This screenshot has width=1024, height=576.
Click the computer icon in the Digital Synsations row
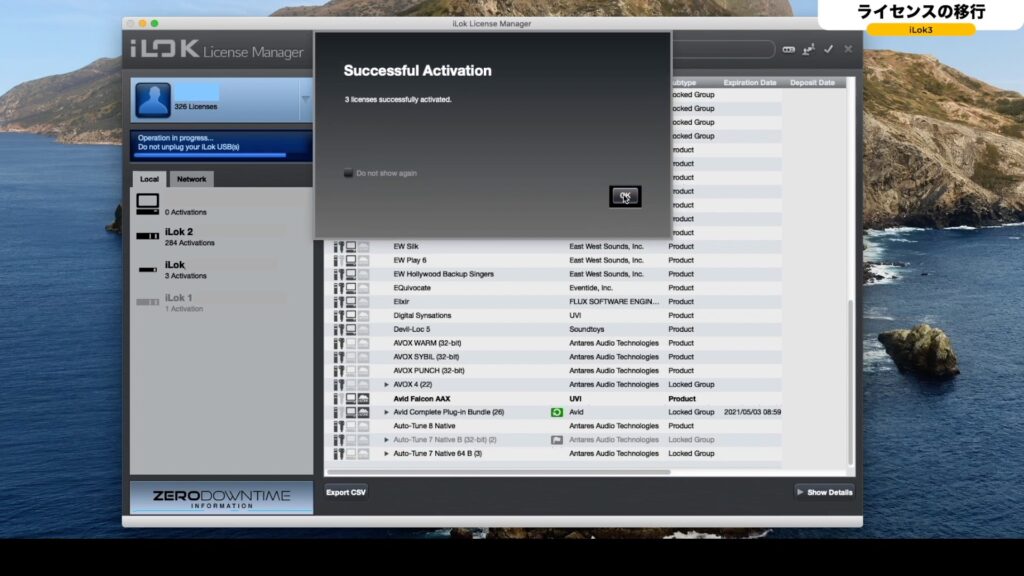point(351,315)
